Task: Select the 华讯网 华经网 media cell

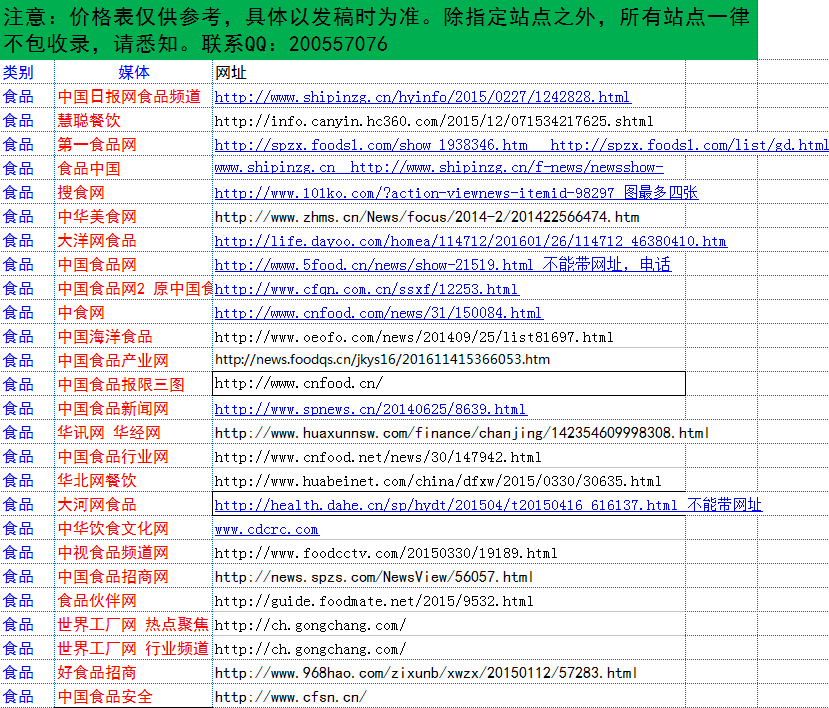Action: tap(133, 433)
